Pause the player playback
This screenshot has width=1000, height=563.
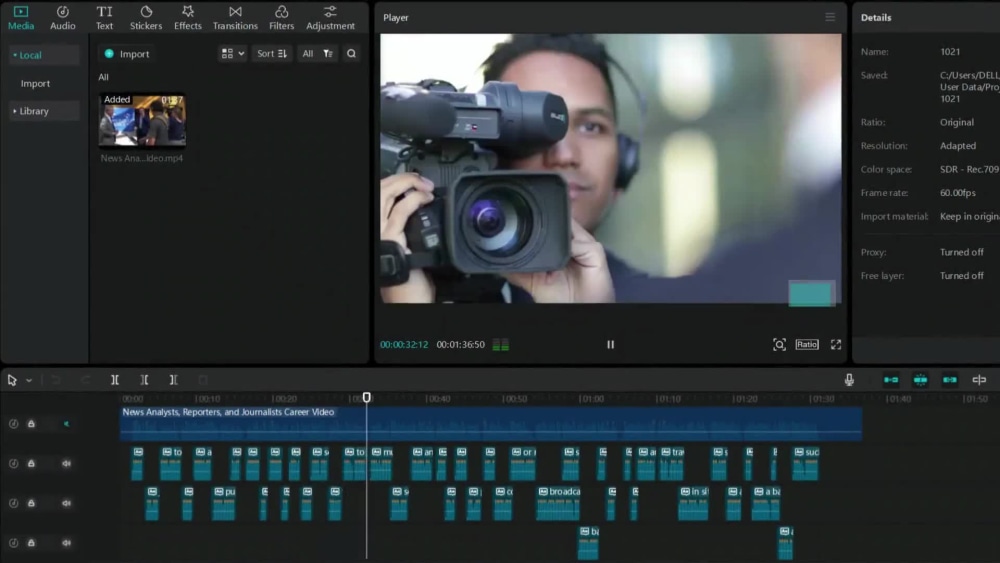(x=610, y=344)
